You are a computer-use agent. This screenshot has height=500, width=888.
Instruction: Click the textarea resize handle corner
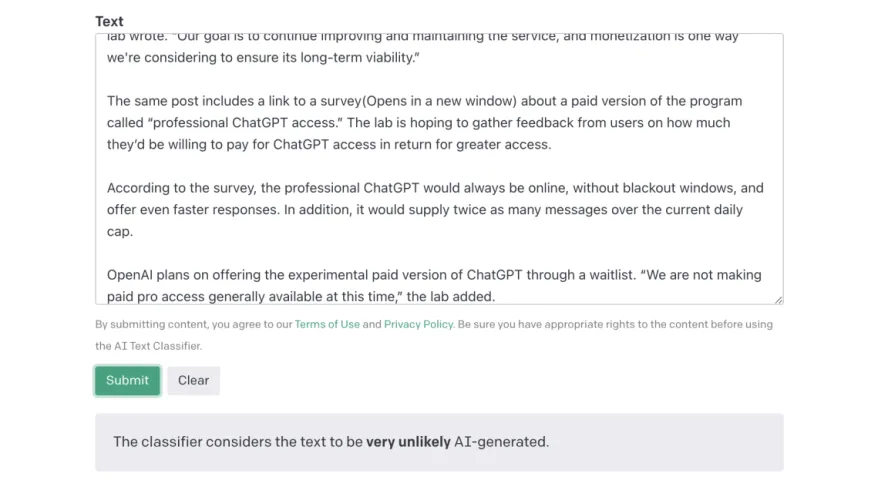click(778, 299)
